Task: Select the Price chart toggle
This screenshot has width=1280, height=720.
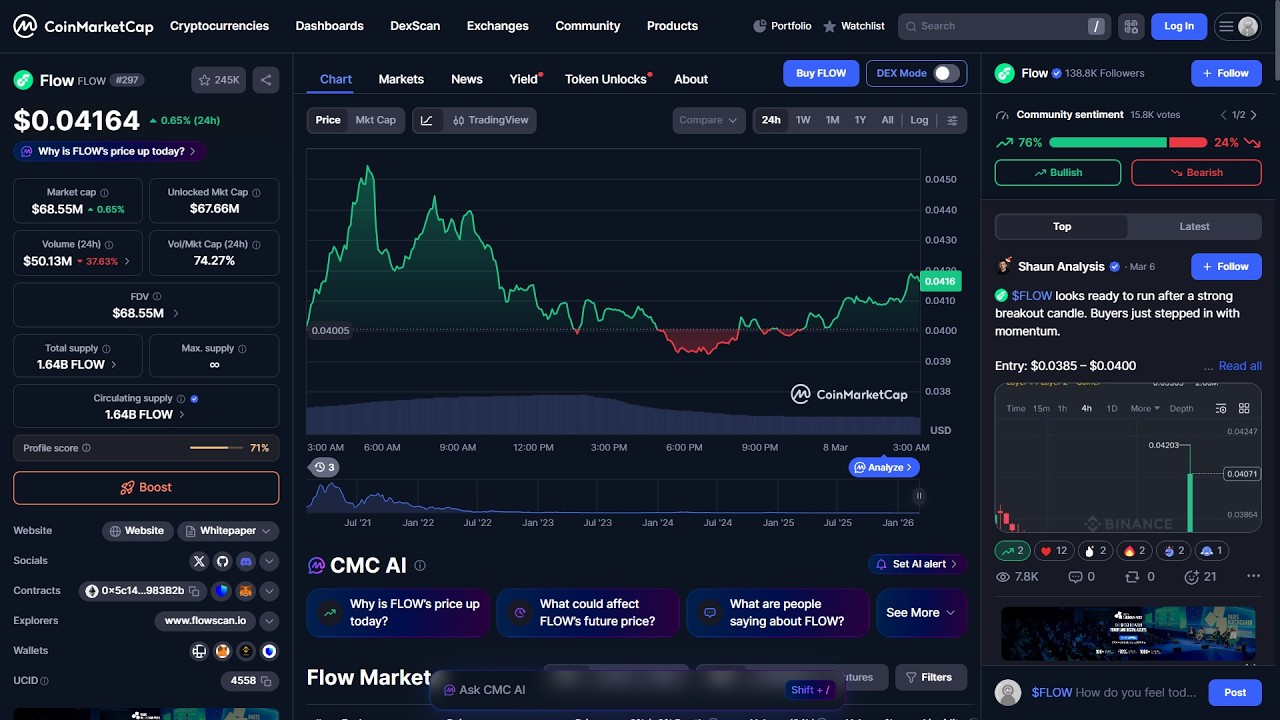Action: point(328,120)
